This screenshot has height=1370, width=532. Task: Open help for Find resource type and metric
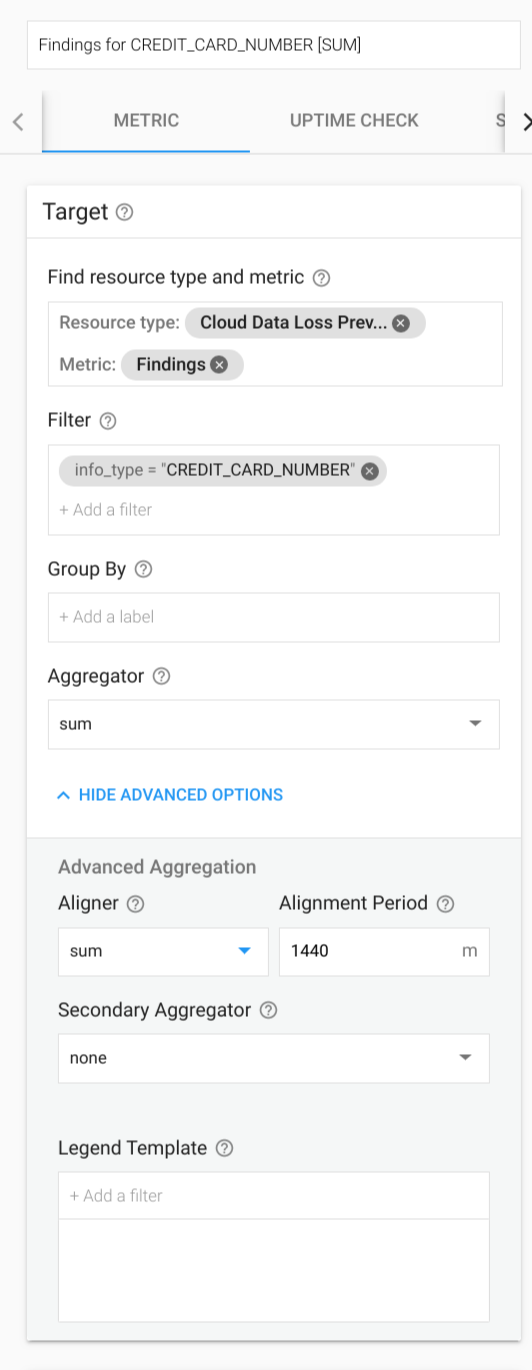click(321, 278)
